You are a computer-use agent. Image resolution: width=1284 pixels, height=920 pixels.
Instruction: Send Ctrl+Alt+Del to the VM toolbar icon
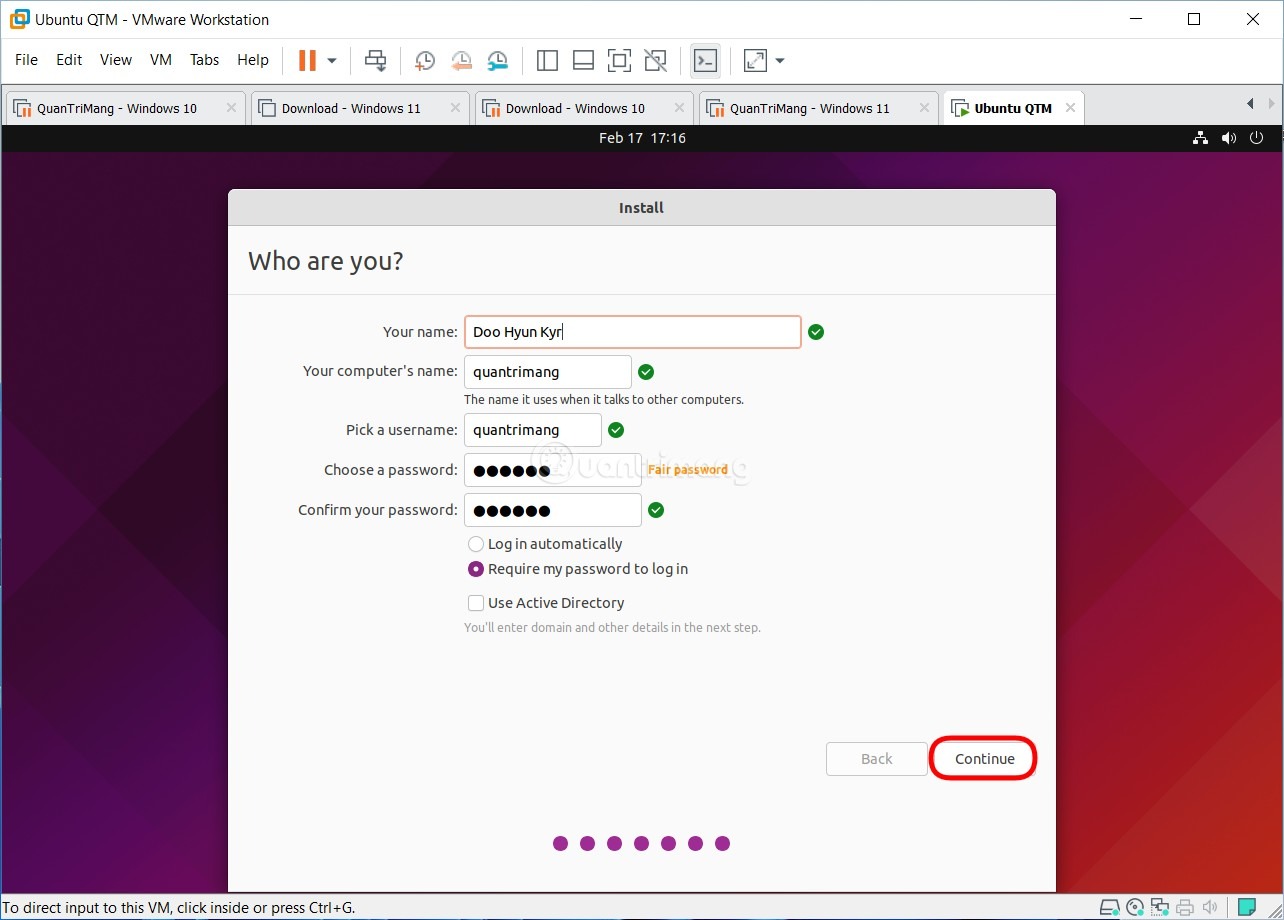375,61
